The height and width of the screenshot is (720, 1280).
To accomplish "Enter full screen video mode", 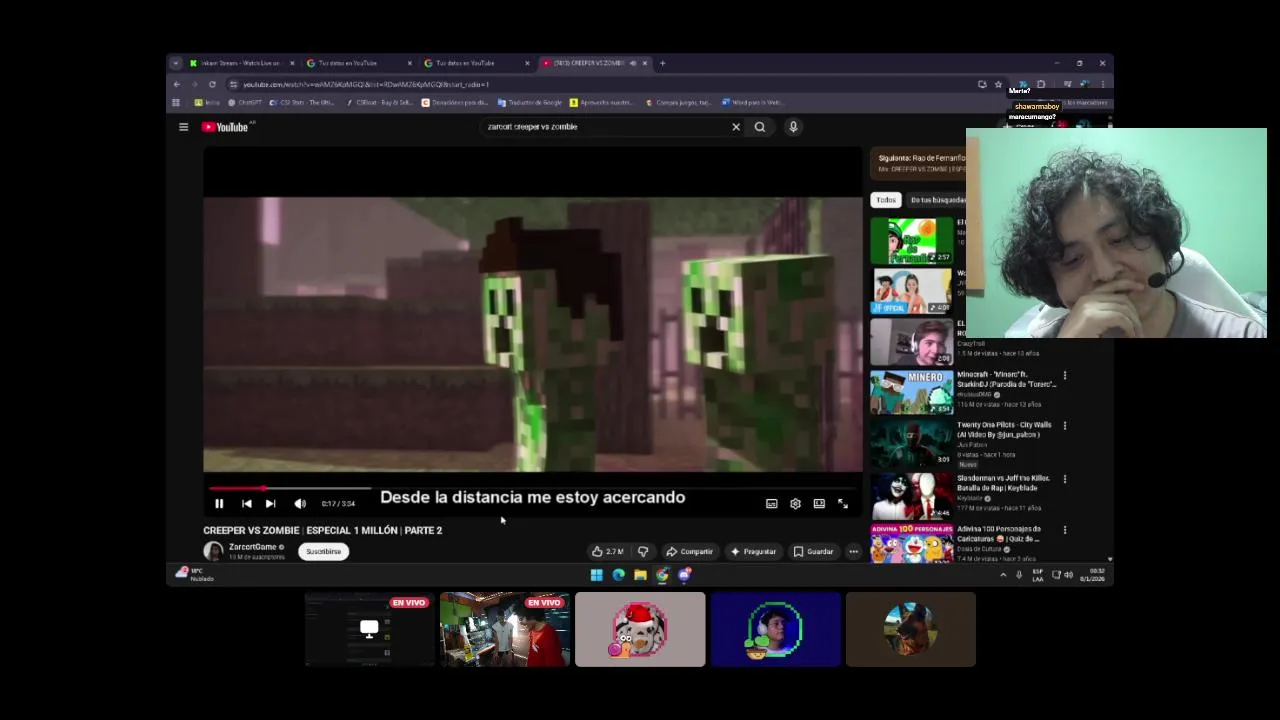I will tap(843, 504).
